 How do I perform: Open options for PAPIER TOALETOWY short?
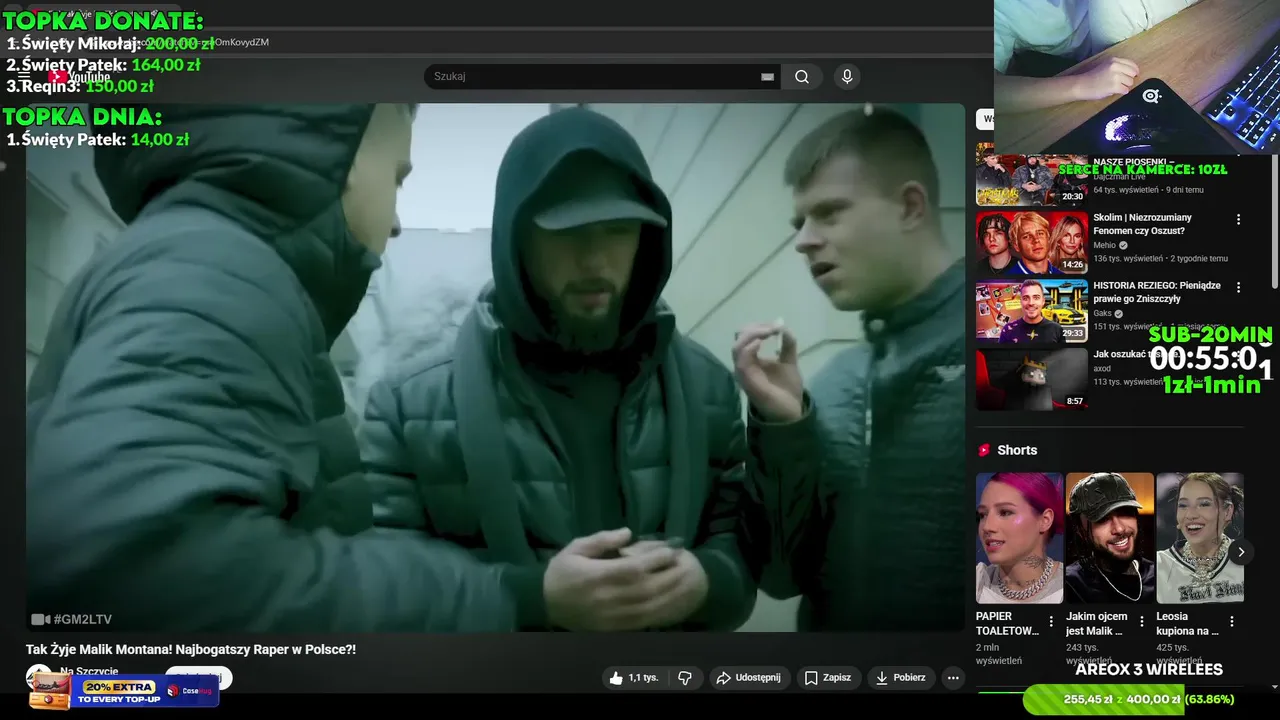pos(1051,622)
